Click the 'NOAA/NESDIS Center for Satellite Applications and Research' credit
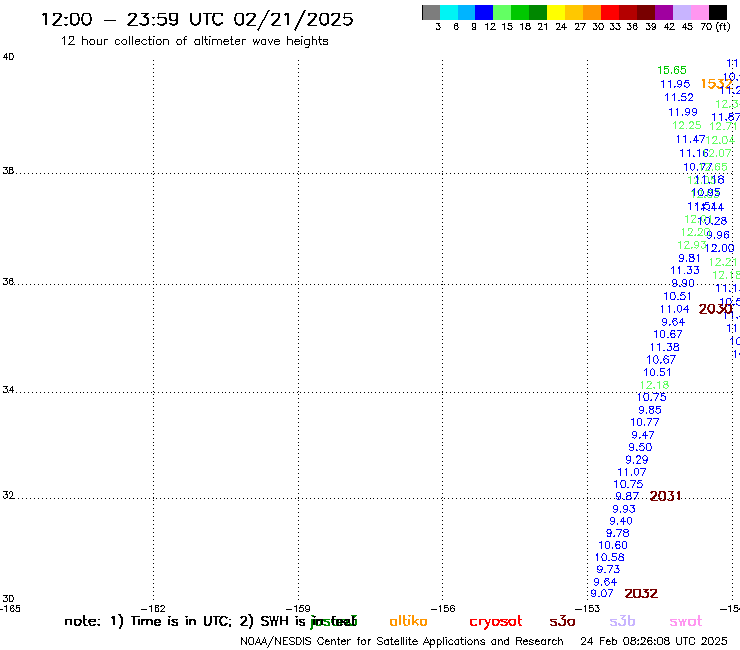 coord(402,642)
